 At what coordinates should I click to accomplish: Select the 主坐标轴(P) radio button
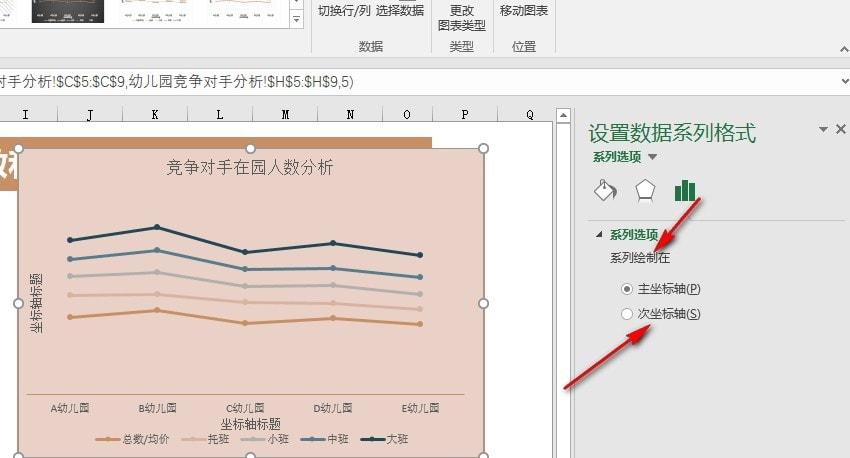click(627, 289)
